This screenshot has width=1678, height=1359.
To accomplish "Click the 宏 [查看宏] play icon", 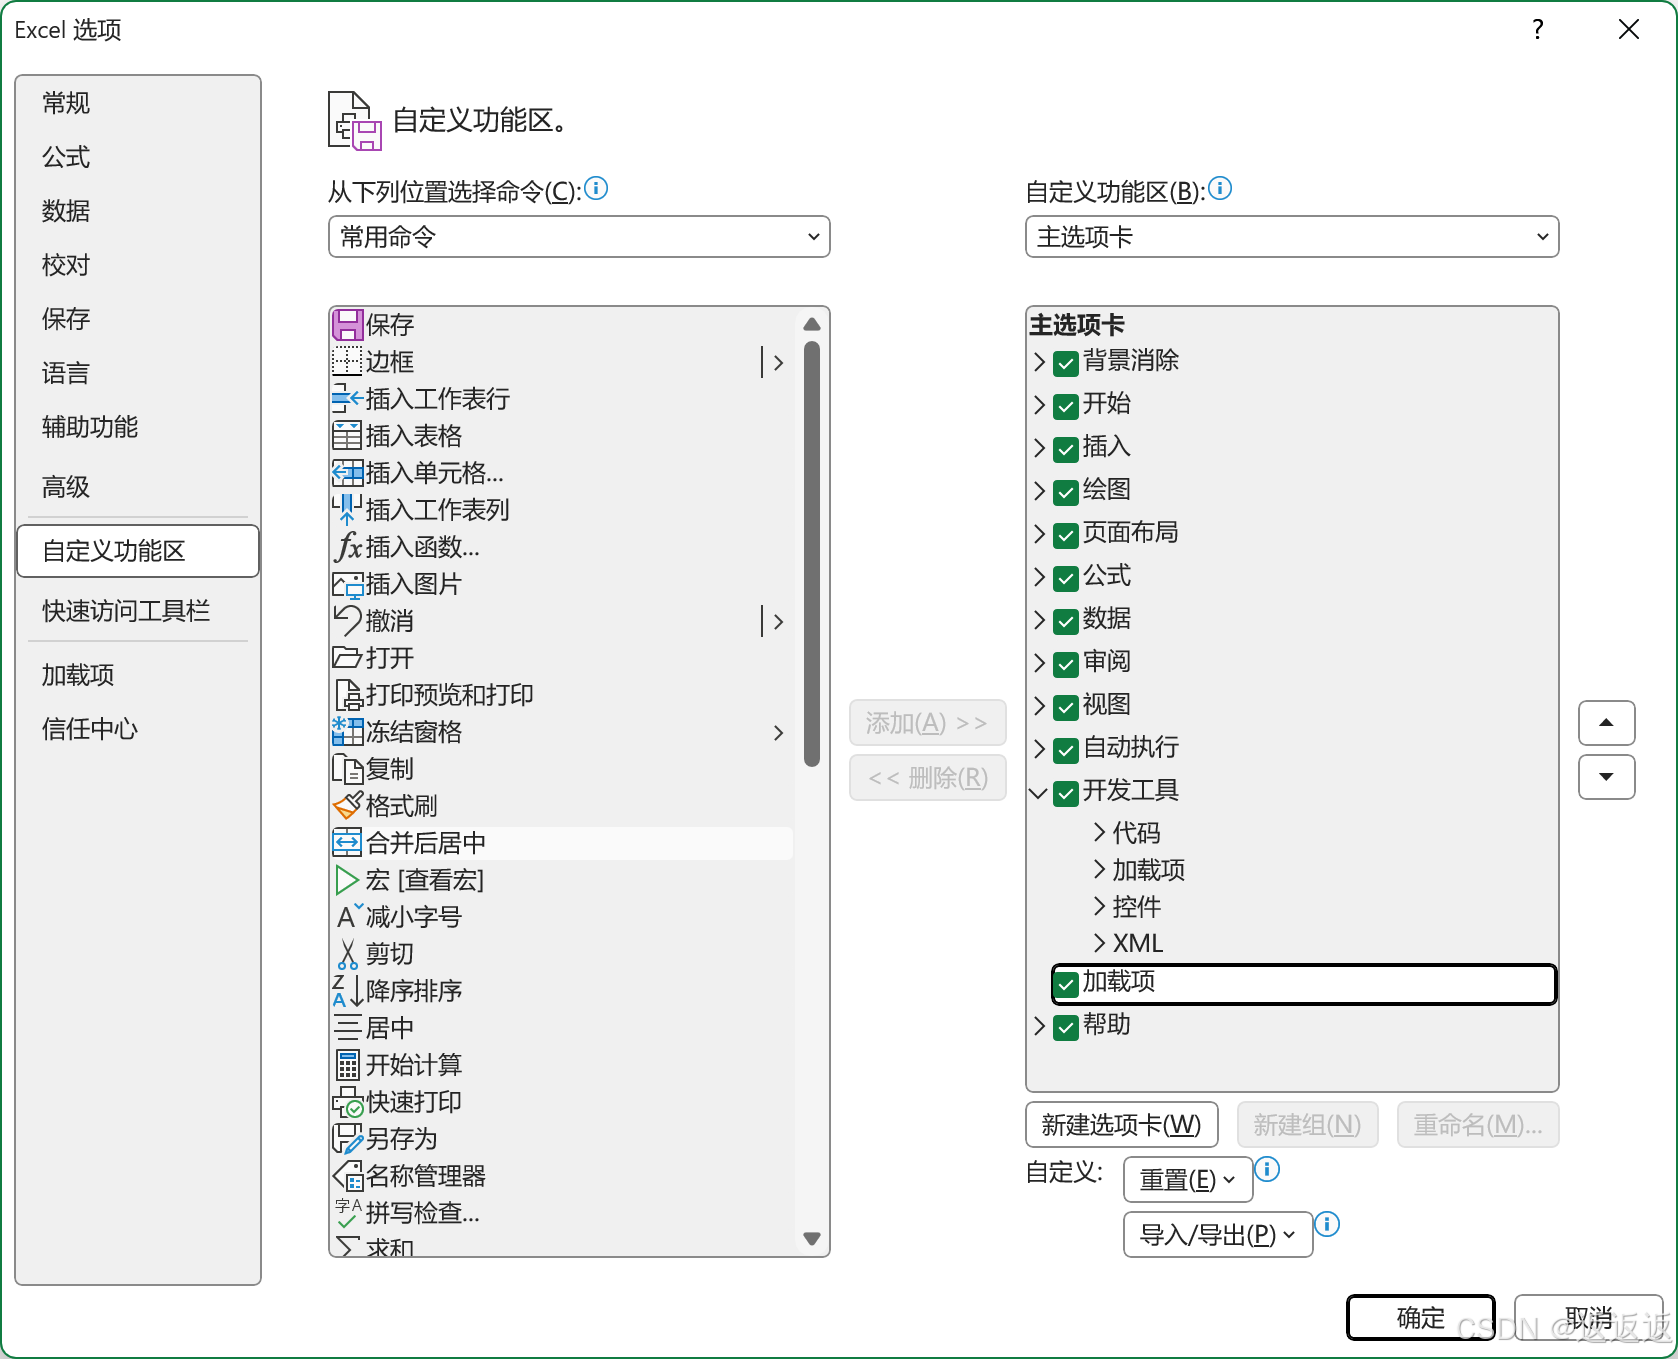I will tap(347, 879).
